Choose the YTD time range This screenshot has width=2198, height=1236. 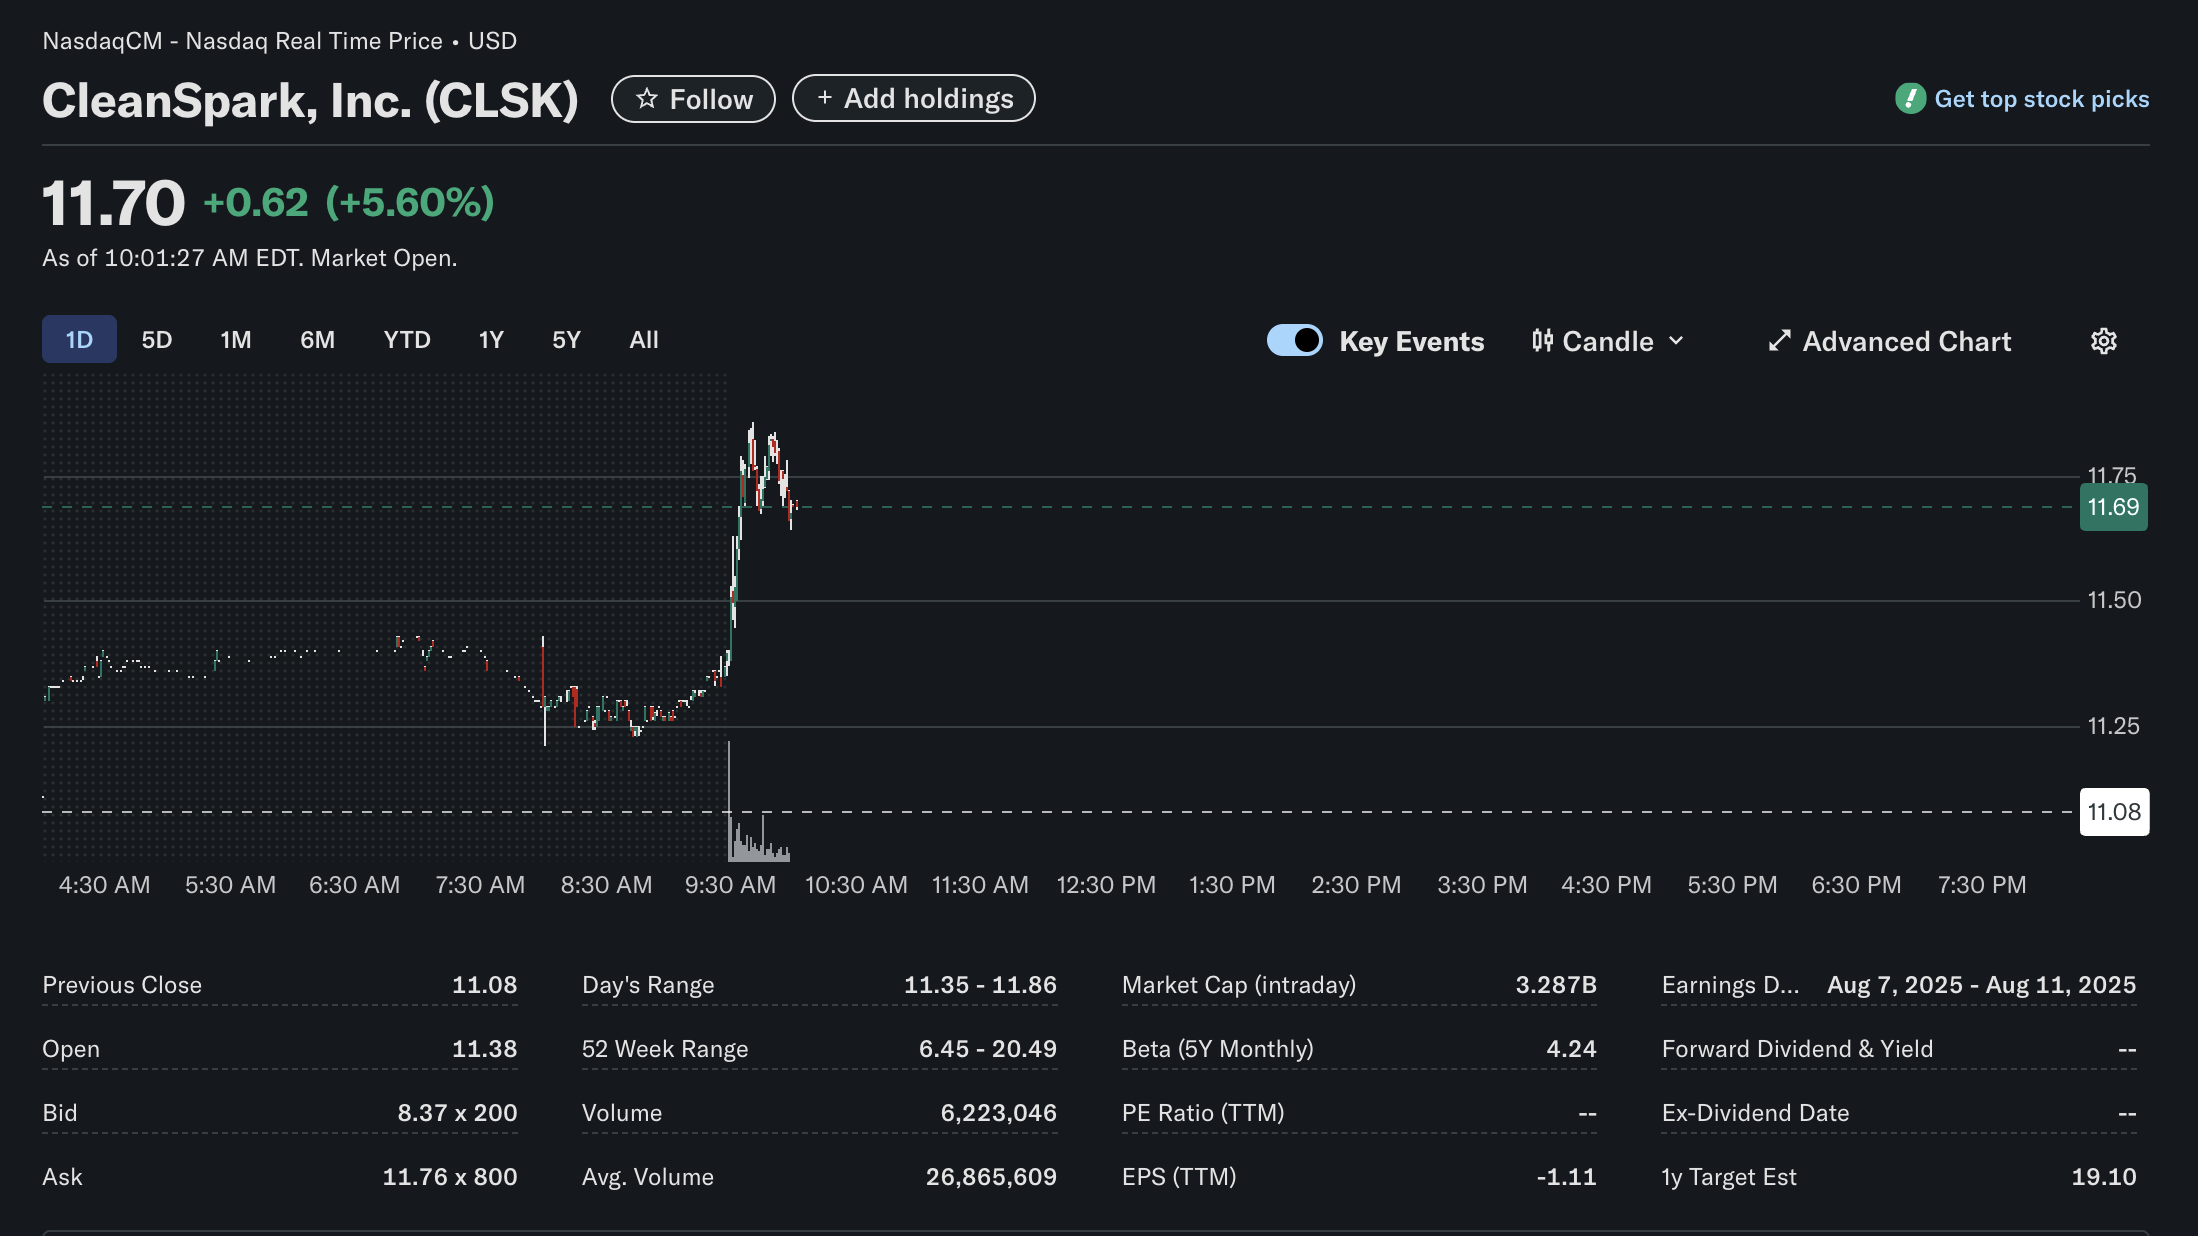point(407,340)
